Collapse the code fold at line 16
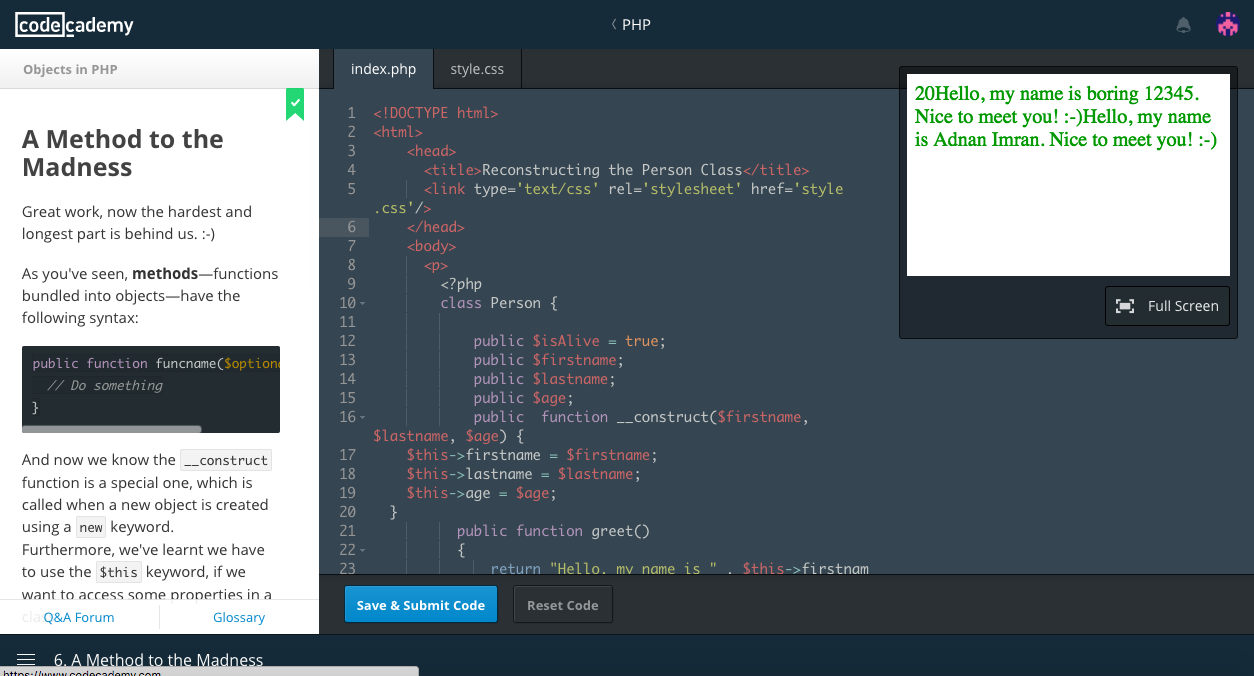 point(362,417)
